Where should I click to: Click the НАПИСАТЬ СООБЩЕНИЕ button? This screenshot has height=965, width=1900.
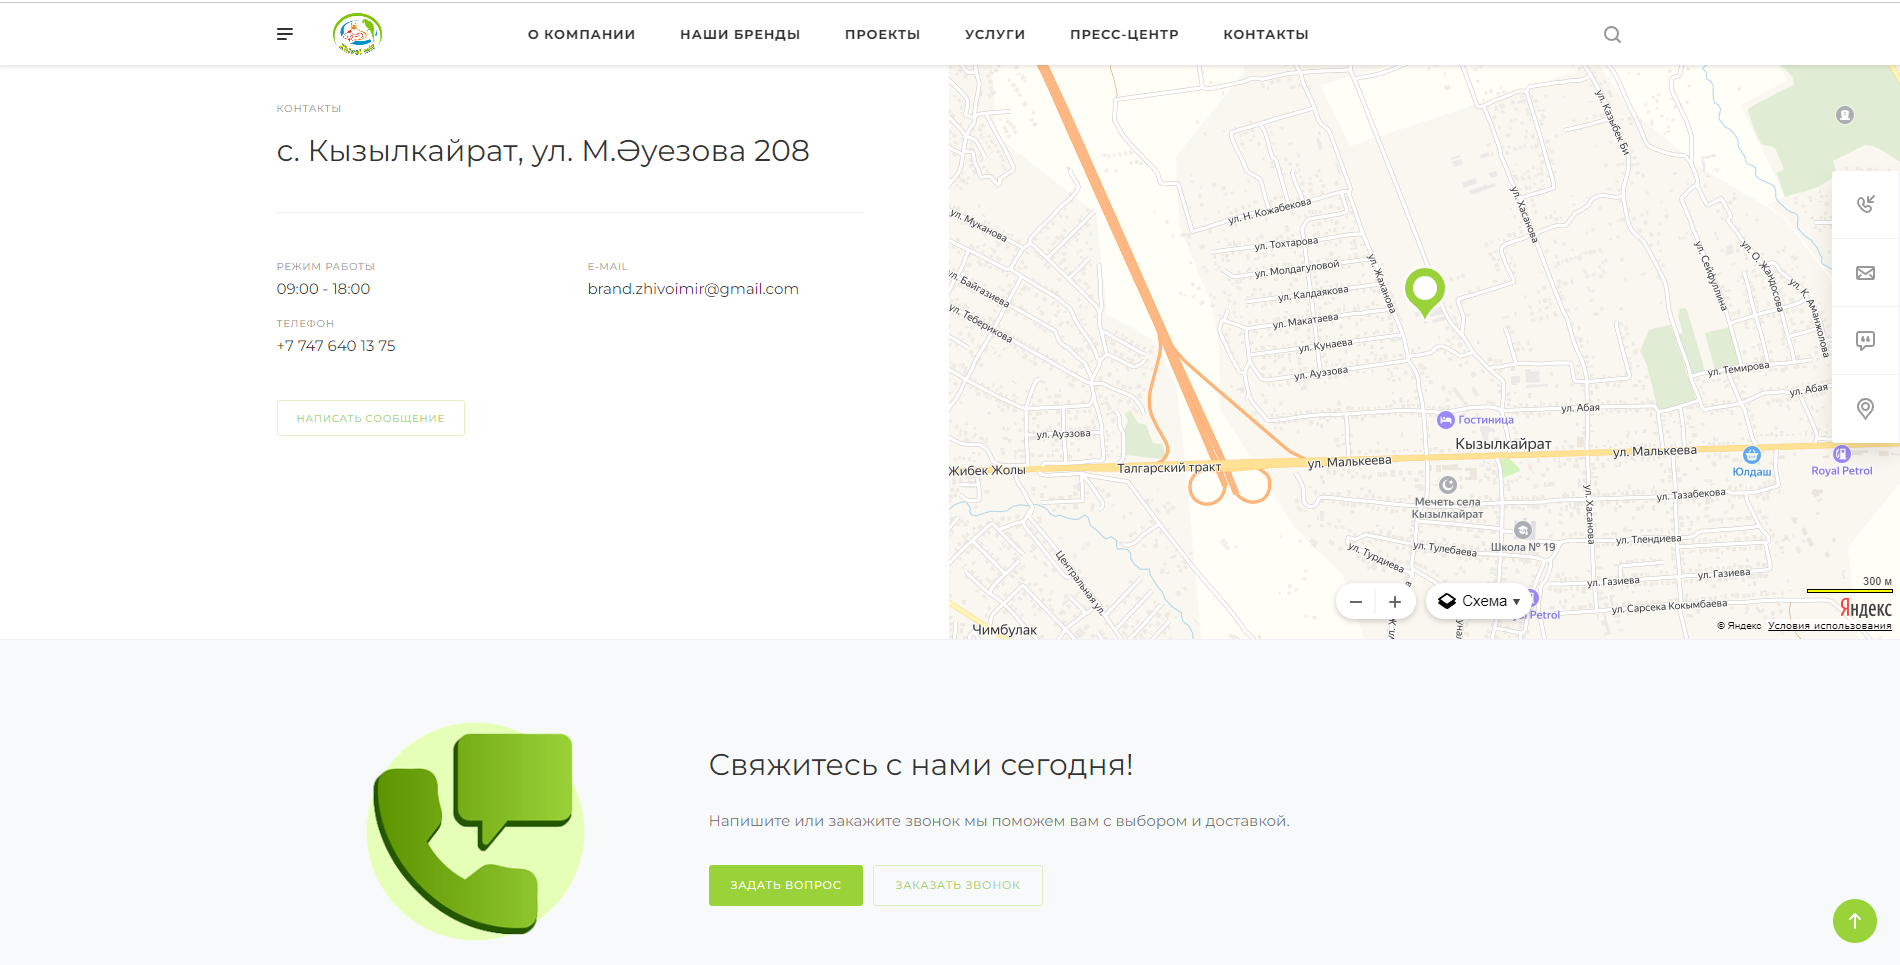pos(371,418)
